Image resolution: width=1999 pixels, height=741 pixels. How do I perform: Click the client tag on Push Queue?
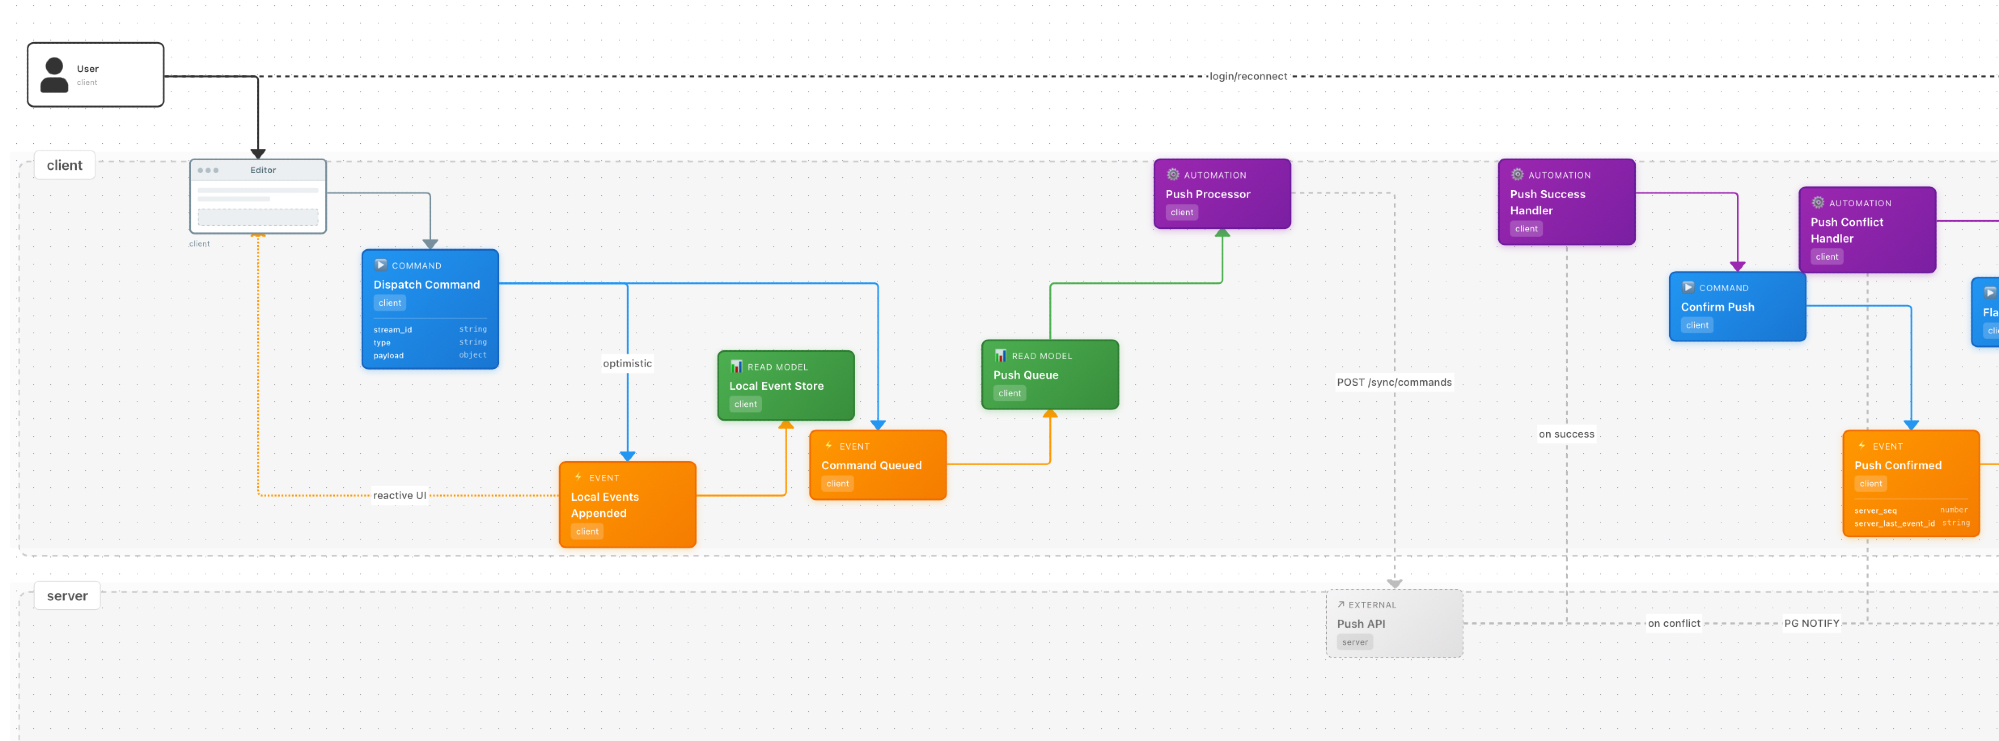point(1009,394)
